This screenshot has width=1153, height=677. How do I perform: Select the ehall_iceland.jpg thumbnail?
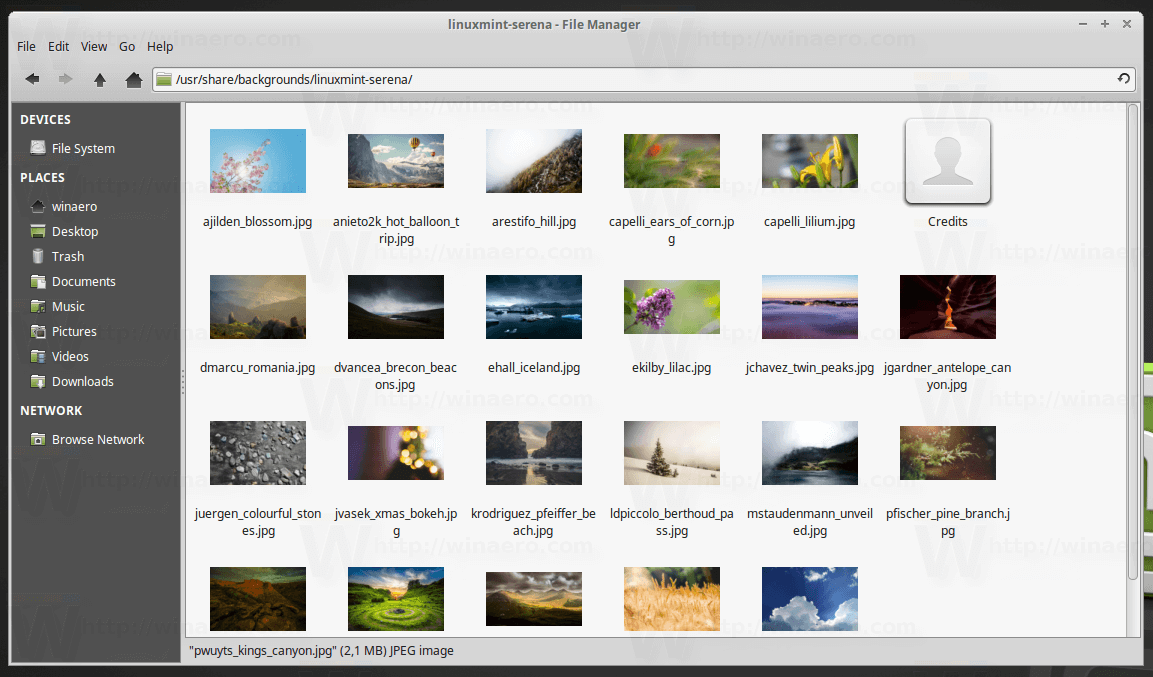(x=534, y=307)
